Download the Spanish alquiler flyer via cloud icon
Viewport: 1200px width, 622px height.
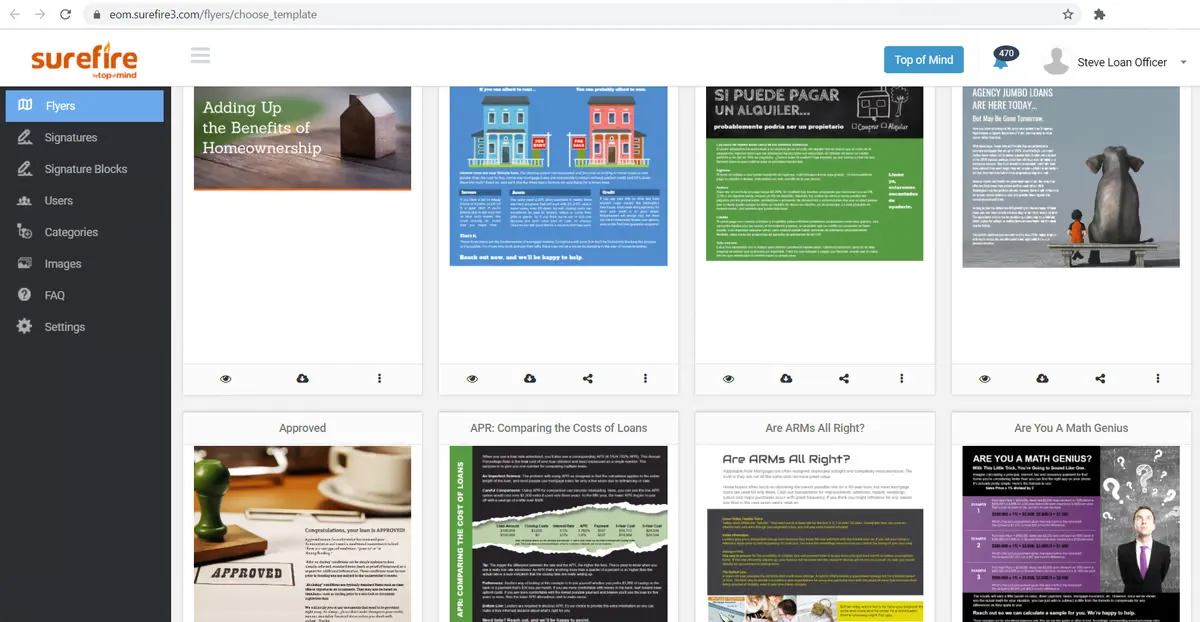click(x=786, y=379)
